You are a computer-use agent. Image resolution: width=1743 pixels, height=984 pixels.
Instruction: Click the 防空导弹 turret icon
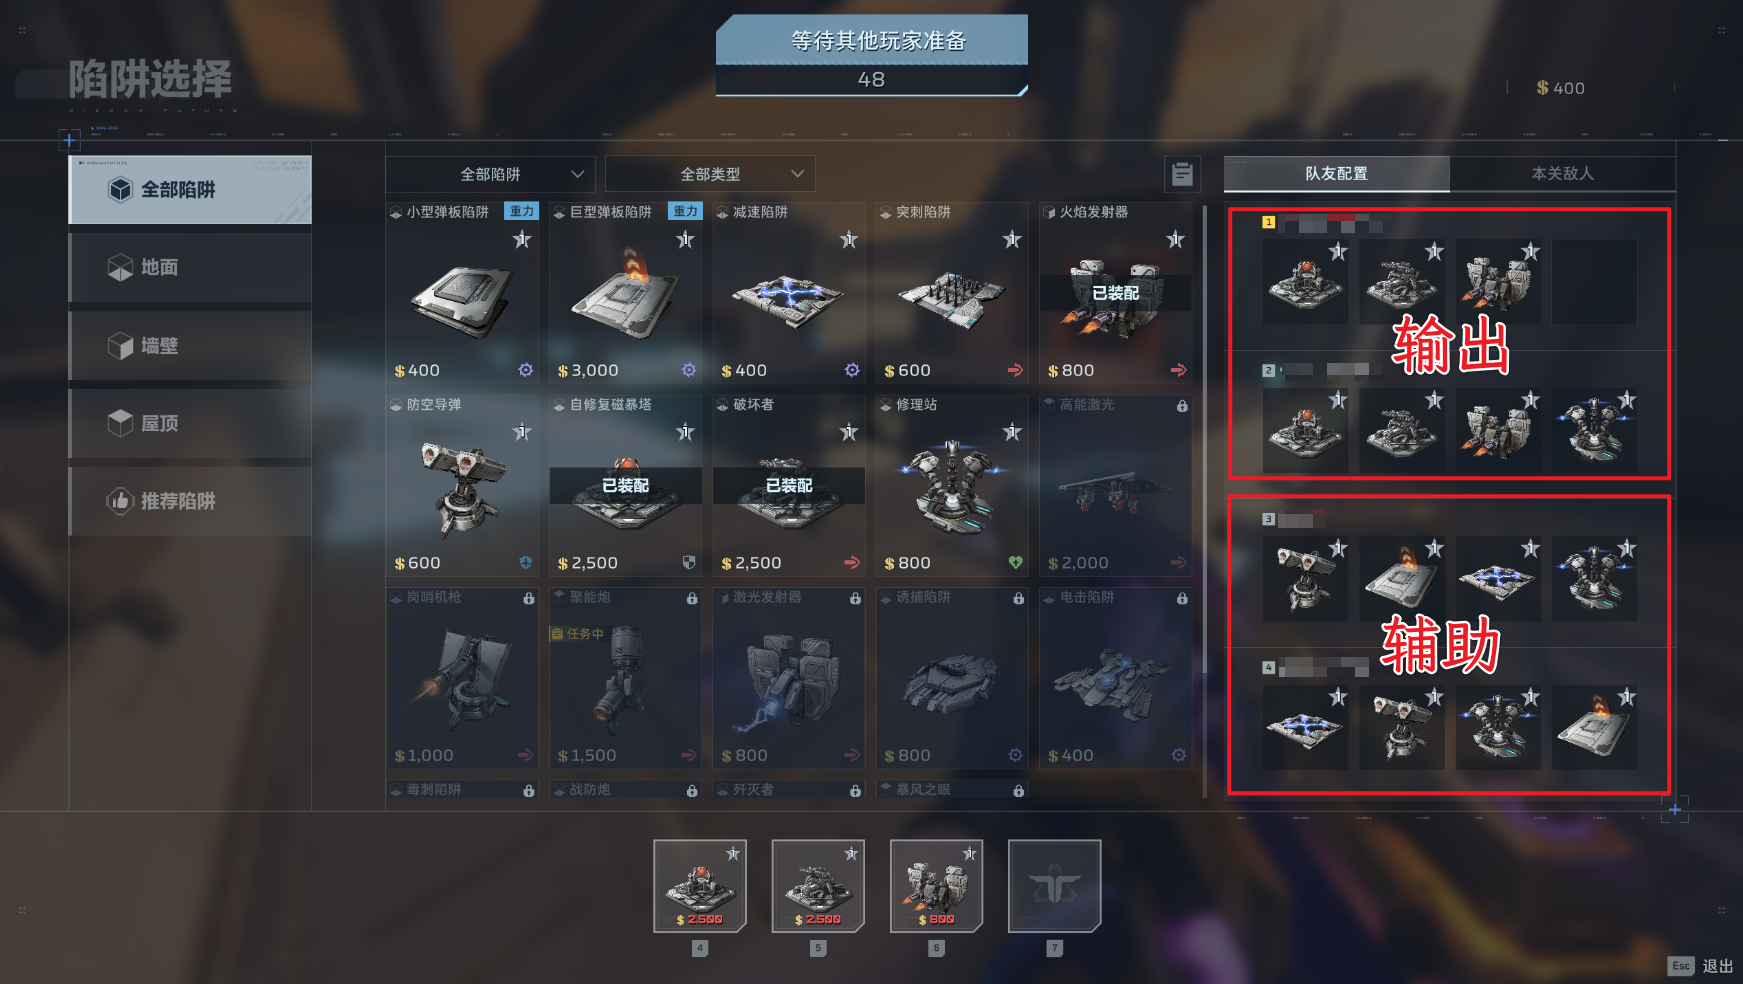[463, 488]
